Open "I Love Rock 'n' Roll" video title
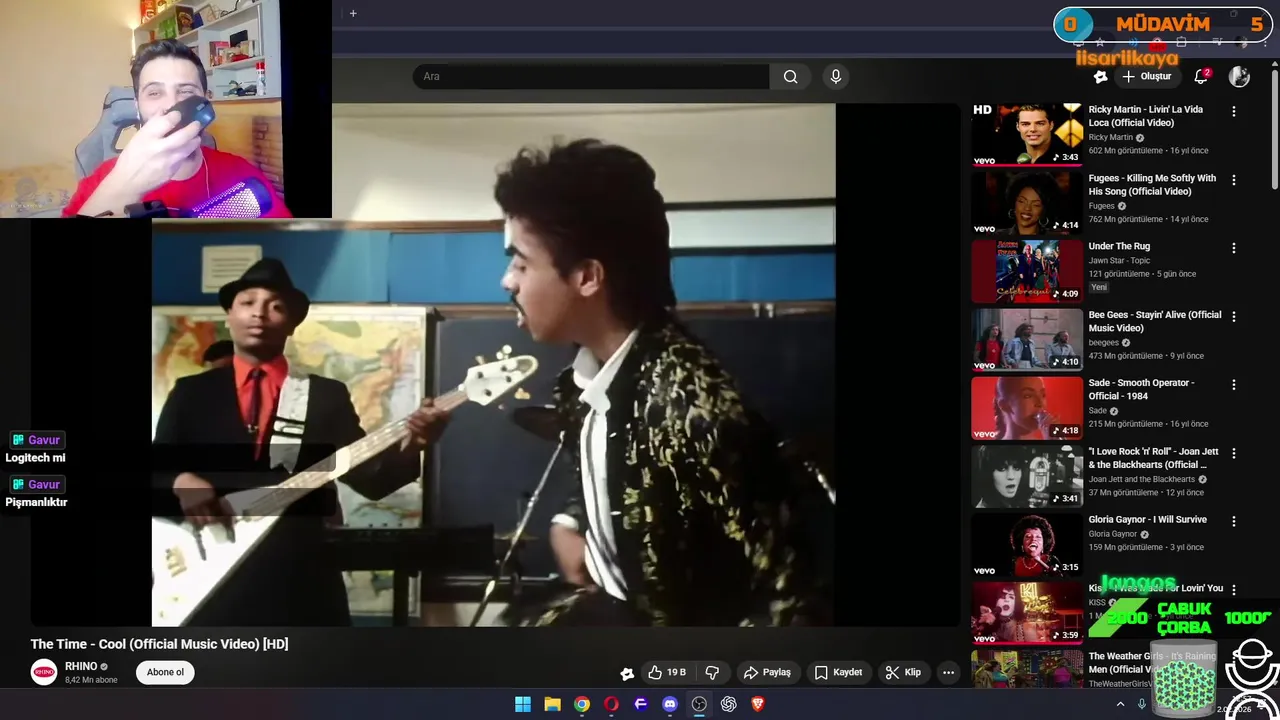 [x=1155, y=458]
